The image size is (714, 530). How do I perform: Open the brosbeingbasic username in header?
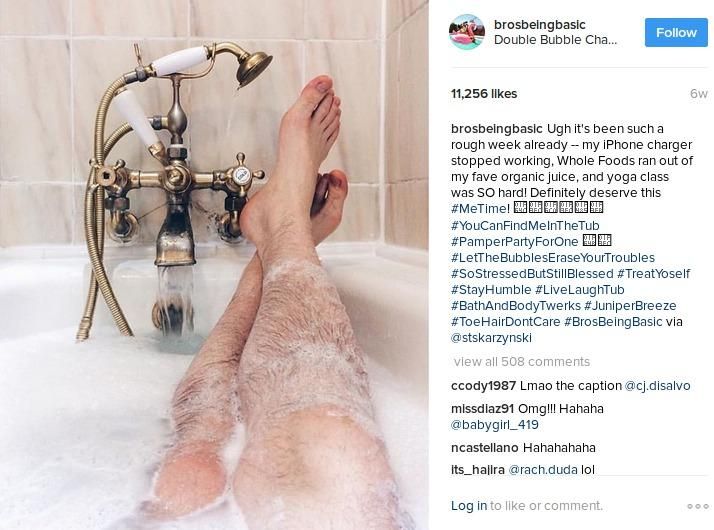click(540, 25)
